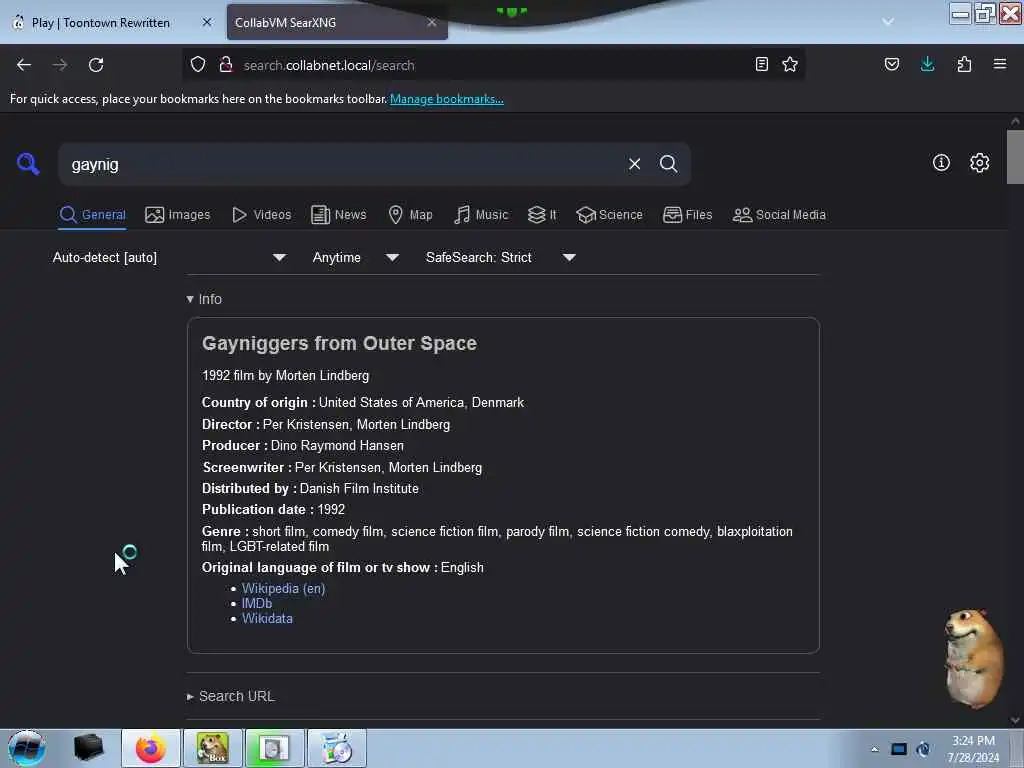Toggle reader view icon in address bar
This screenshot has width=1024, height=768.
coord(761,64)
